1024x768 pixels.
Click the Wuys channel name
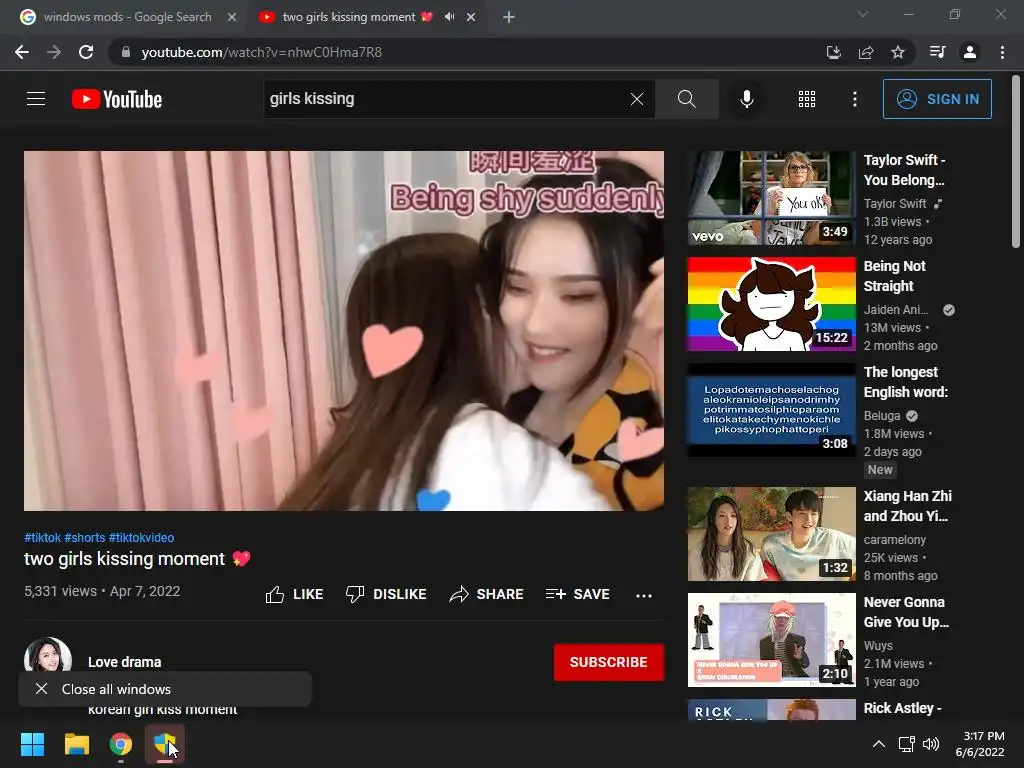point(878,646)
